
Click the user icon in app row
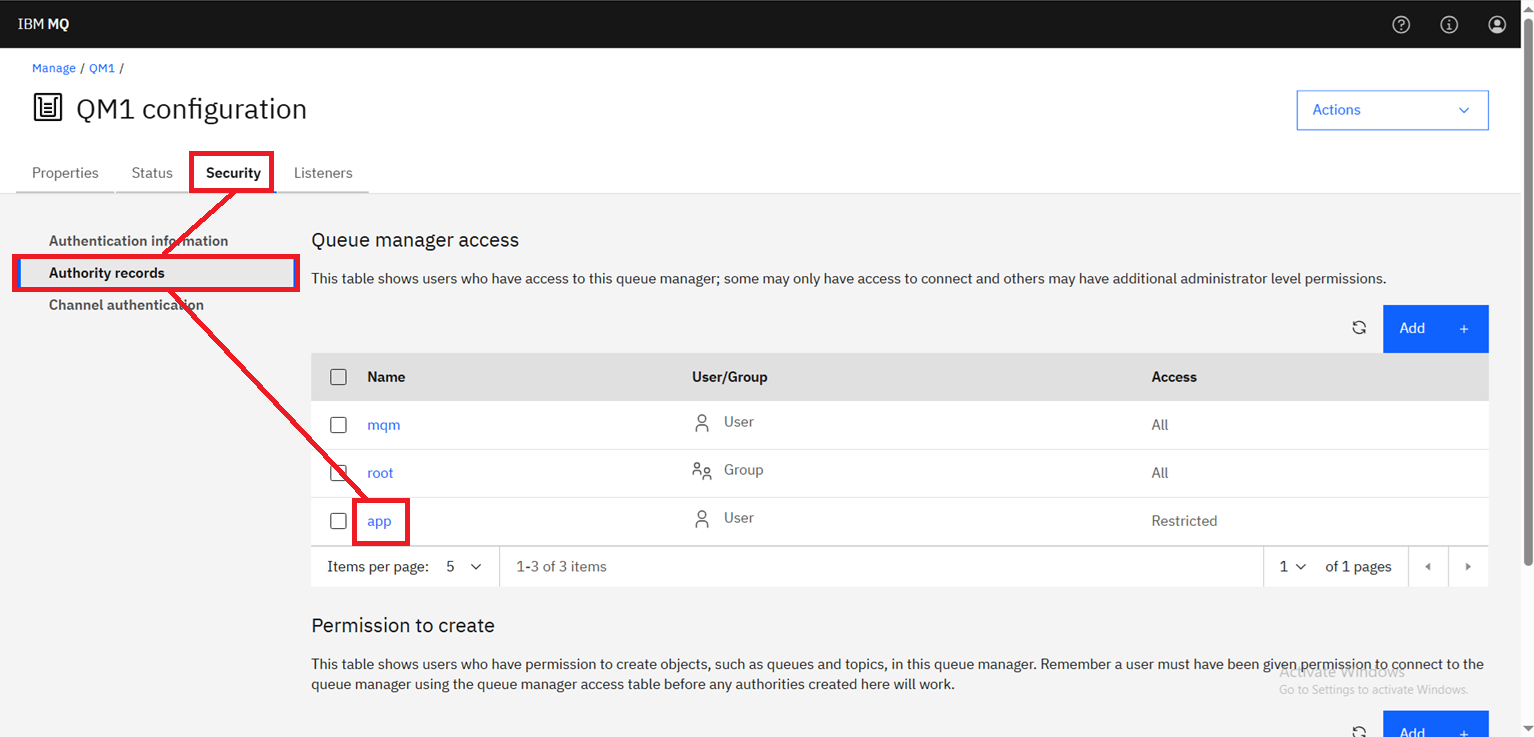pos(702,519)
